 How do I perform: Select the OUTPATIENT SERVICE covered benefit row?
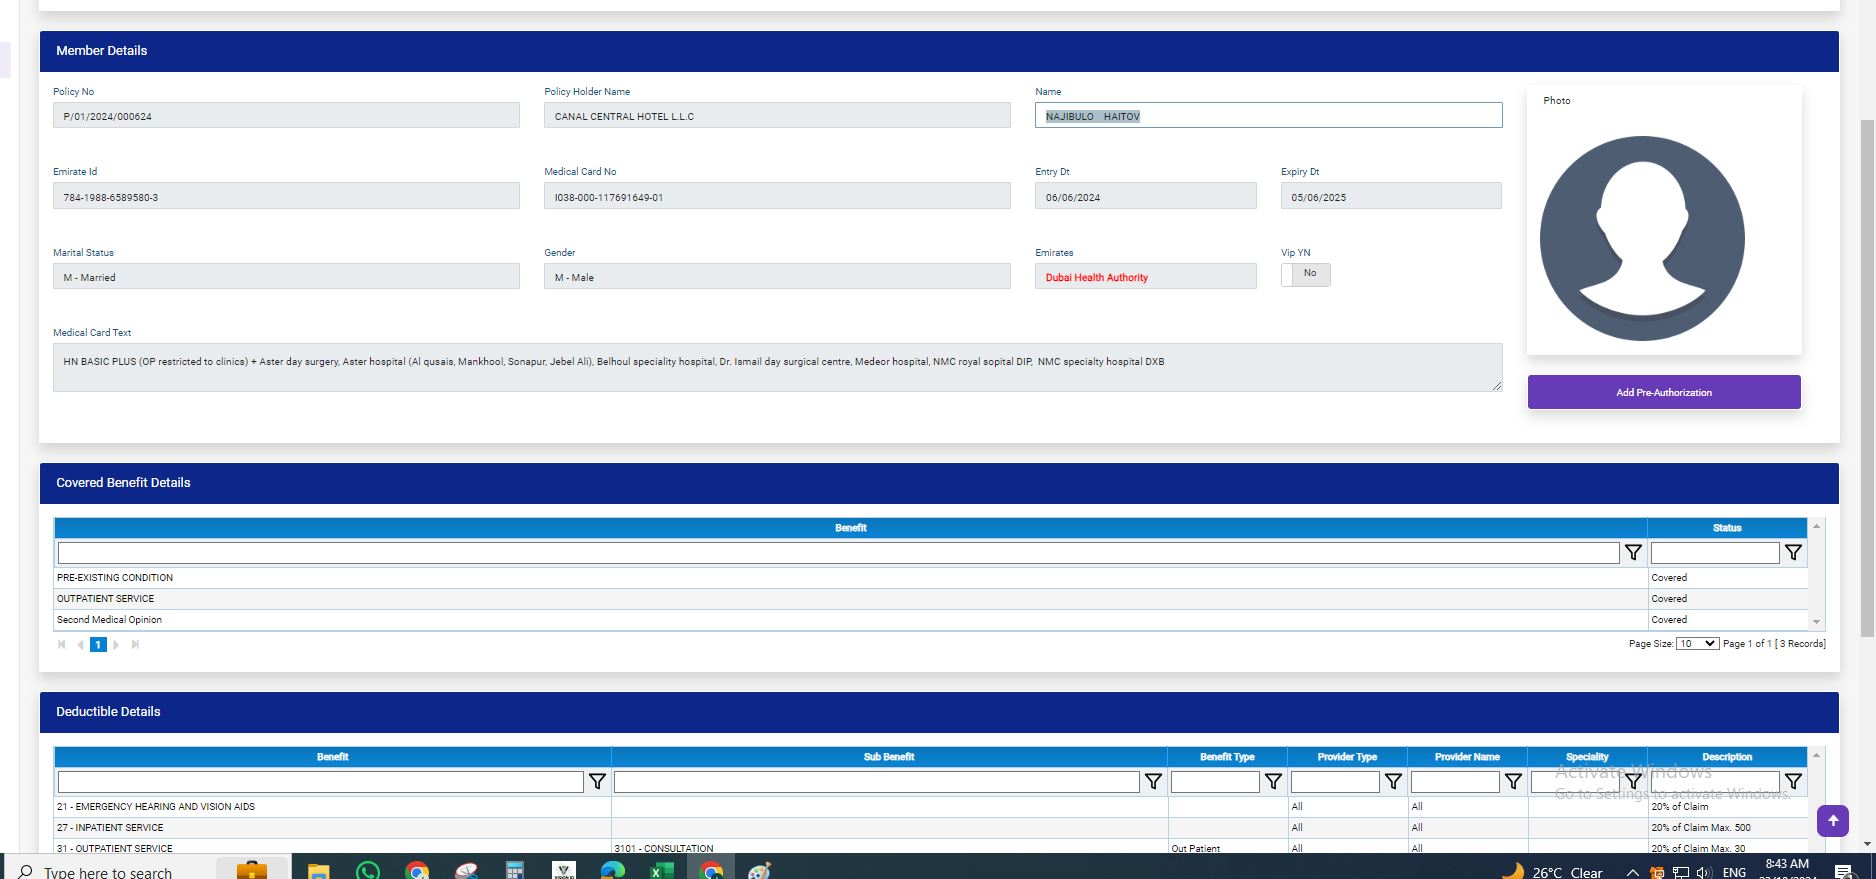click(931, 598)
